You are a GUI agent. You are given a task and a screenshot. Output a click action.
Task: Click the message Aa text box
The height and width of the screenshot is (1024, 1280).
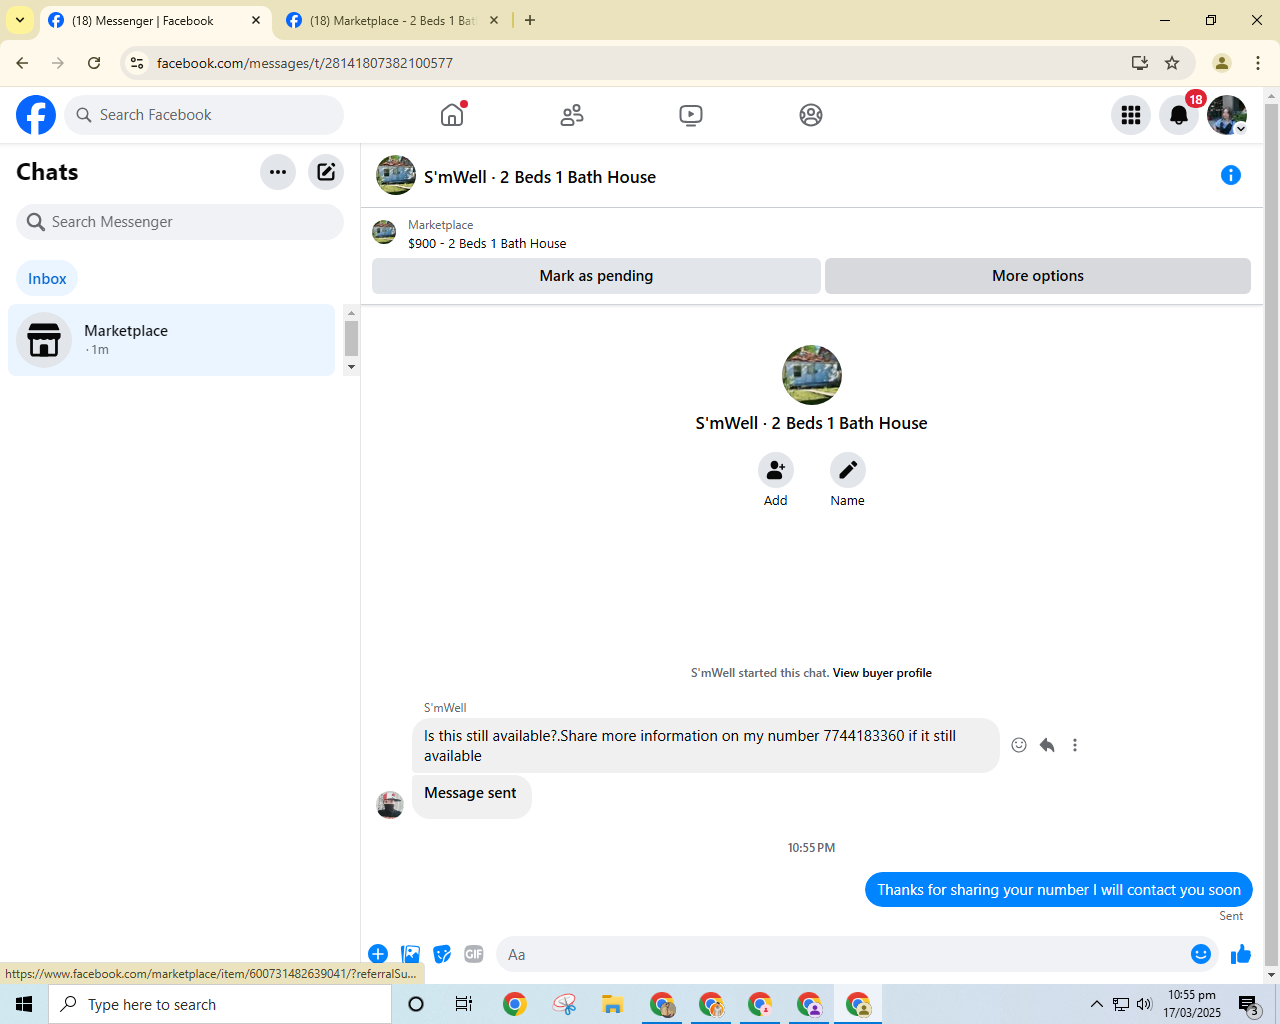pos(840,954)
